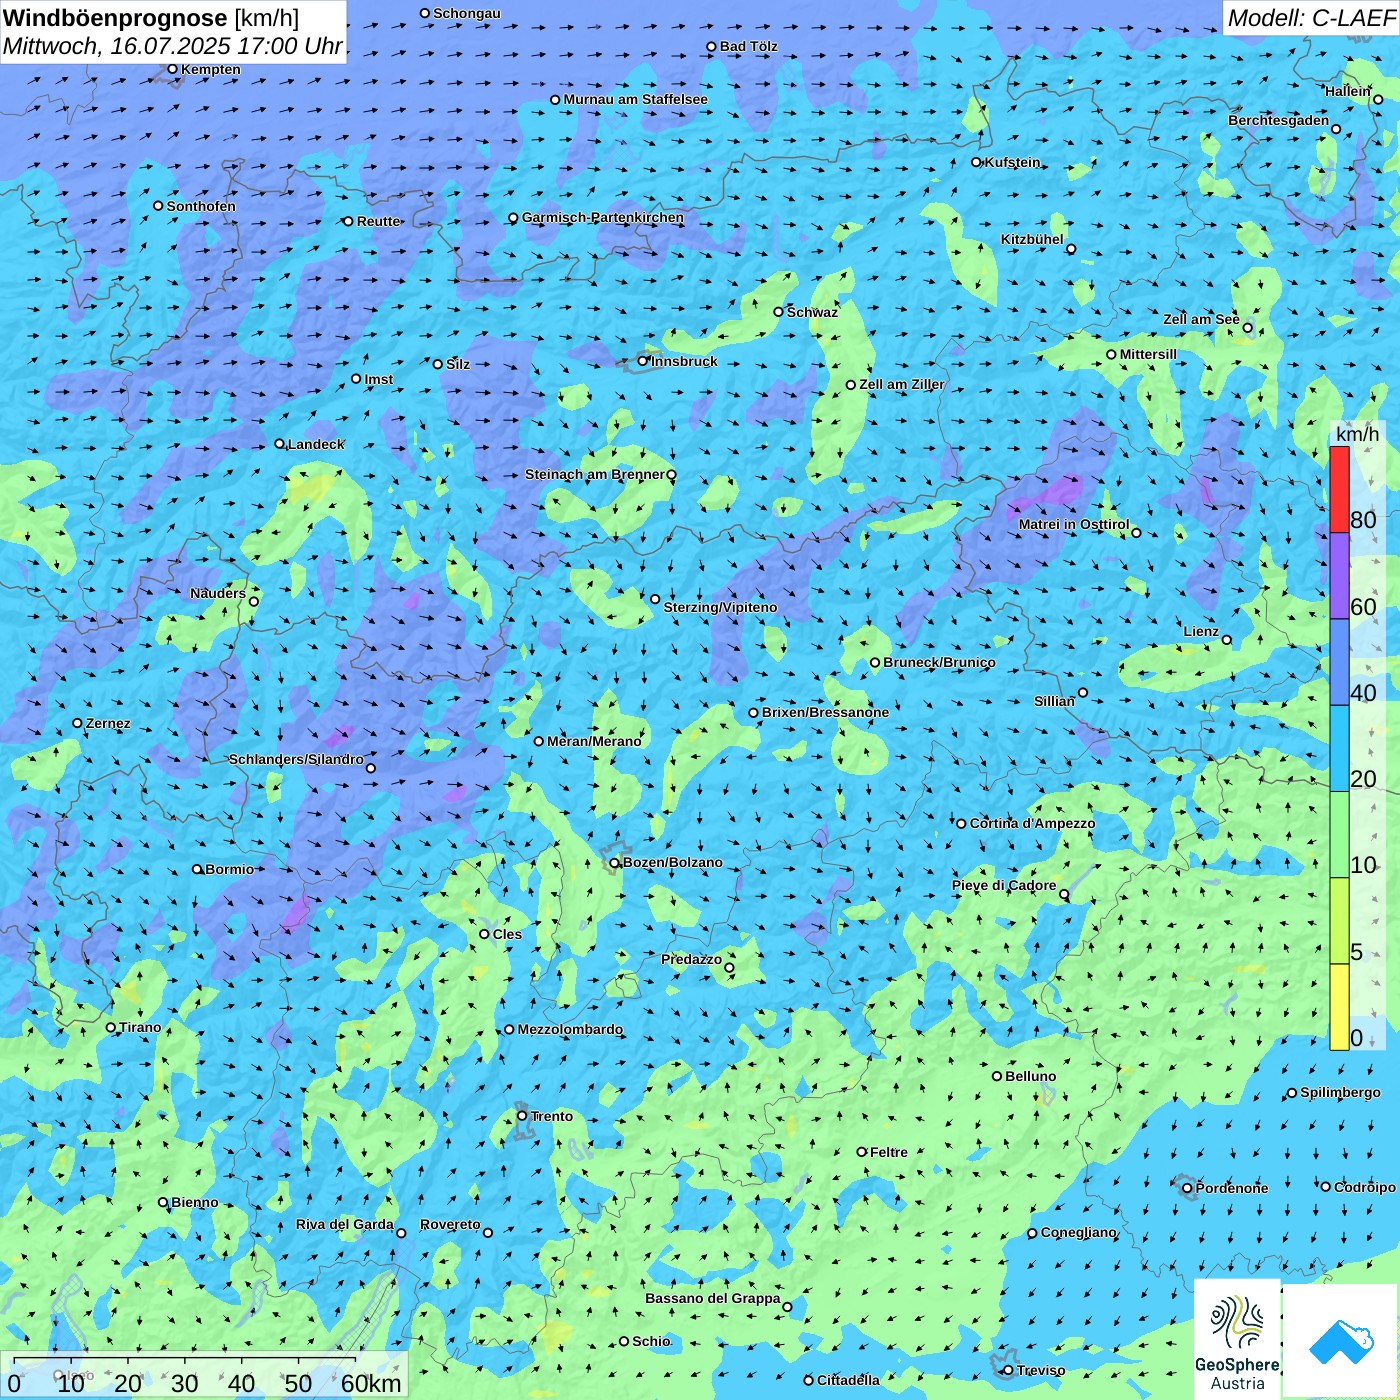This screenshot has width=1400, height=1400.
Task: Click the 'Schlanders/Silandro' label
Action: [x=296, y=759]
